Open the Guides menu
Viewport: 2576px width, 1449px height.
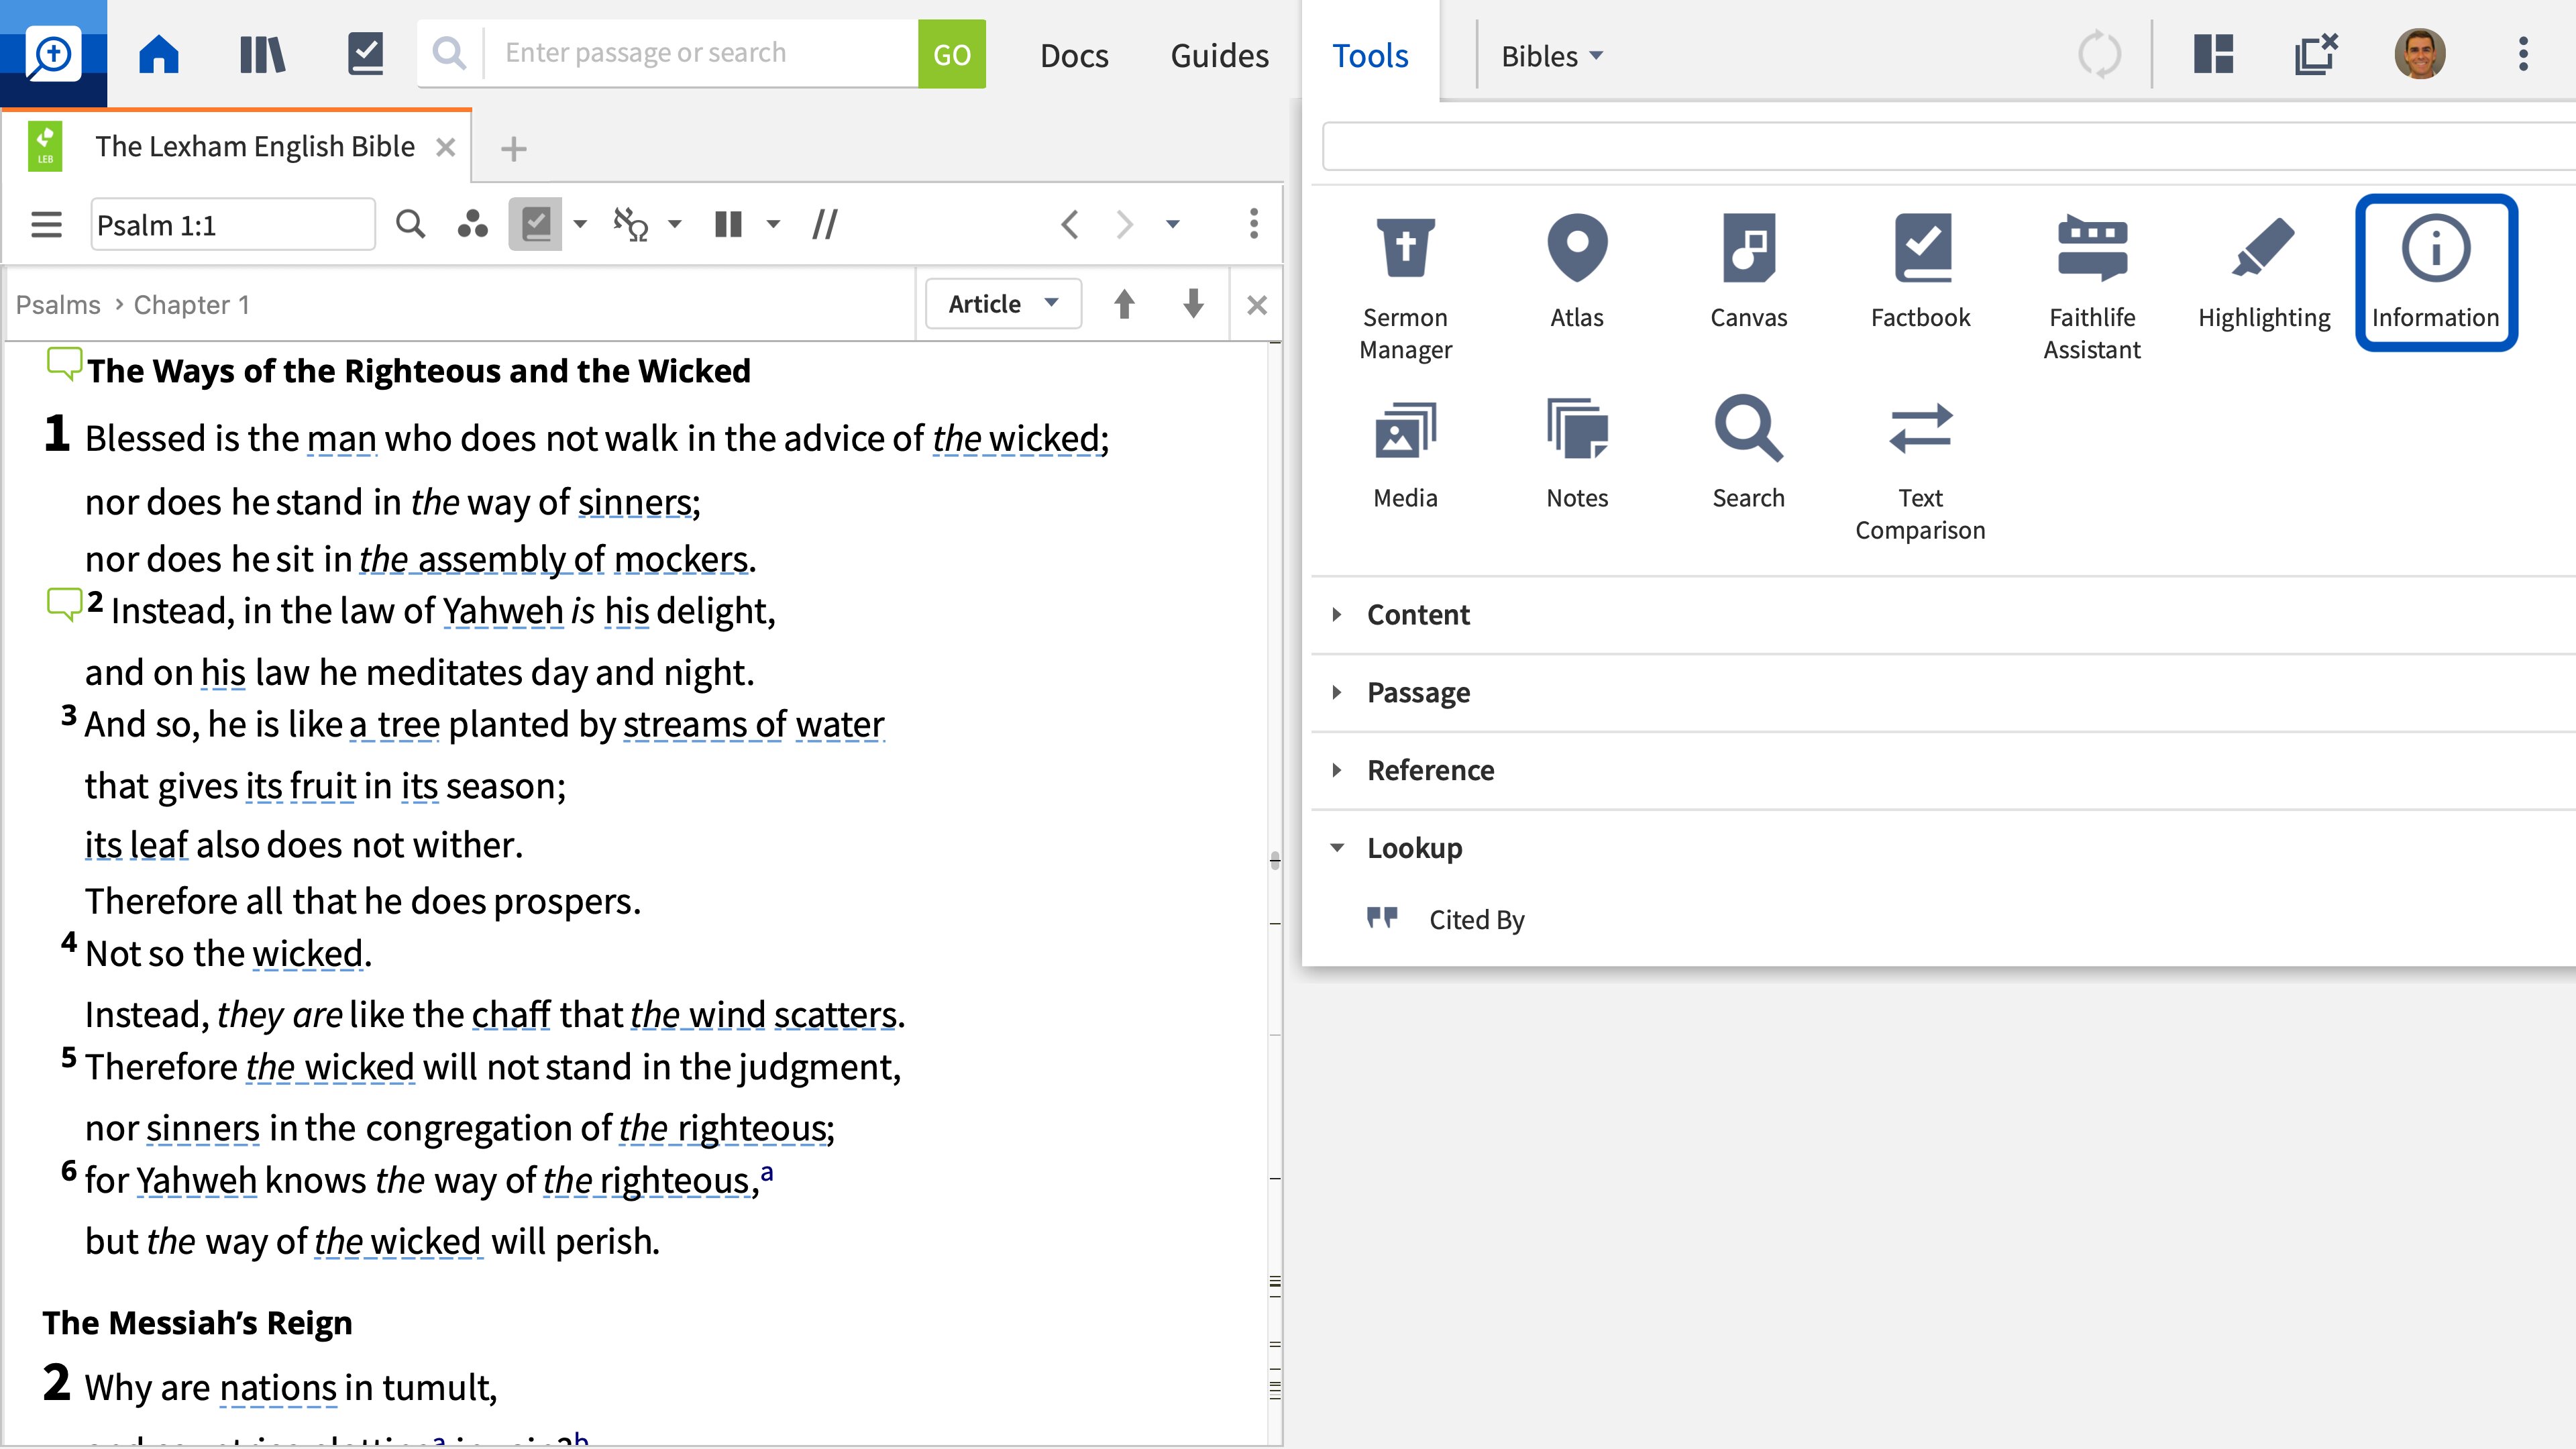pyautogui.click(x=1219, y=56)
